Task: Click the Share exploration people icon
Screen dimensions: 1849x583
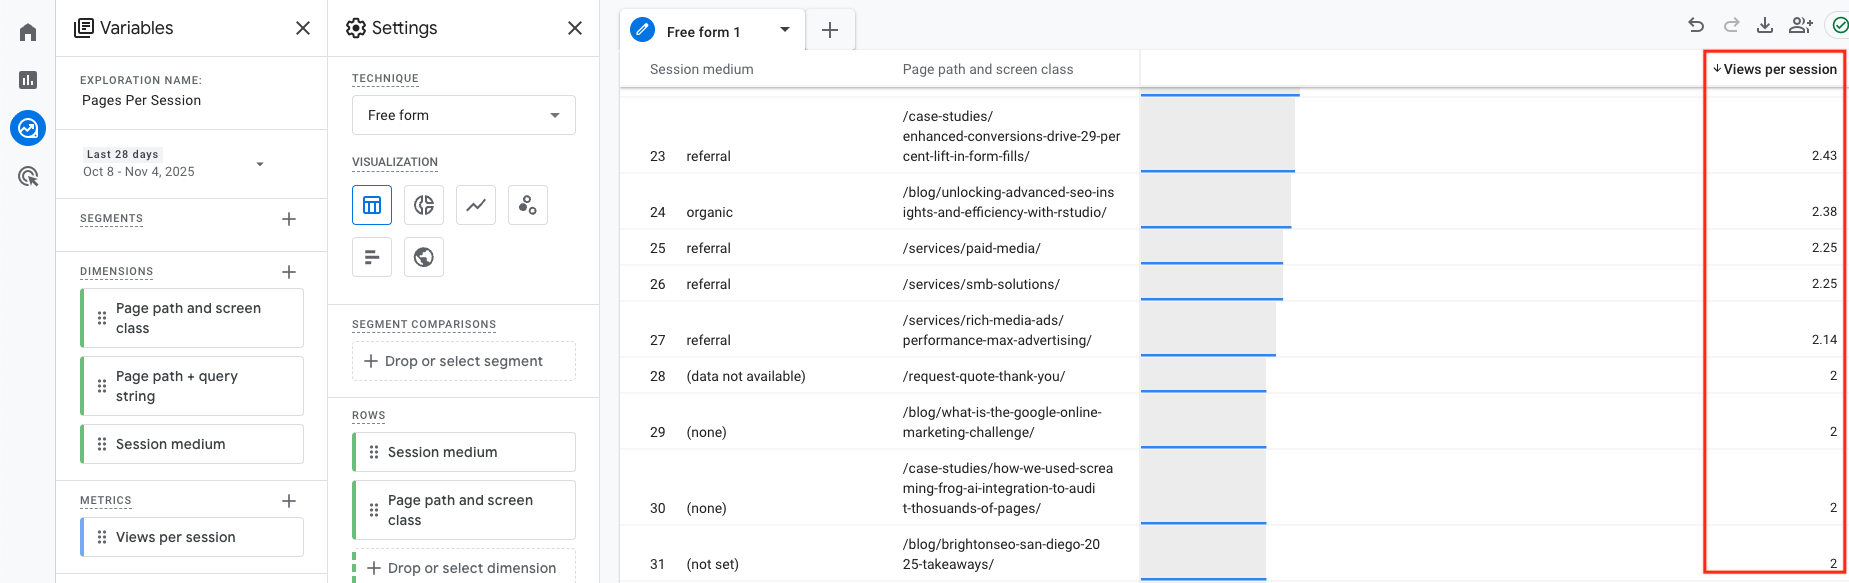Action: coord(1801,25)
